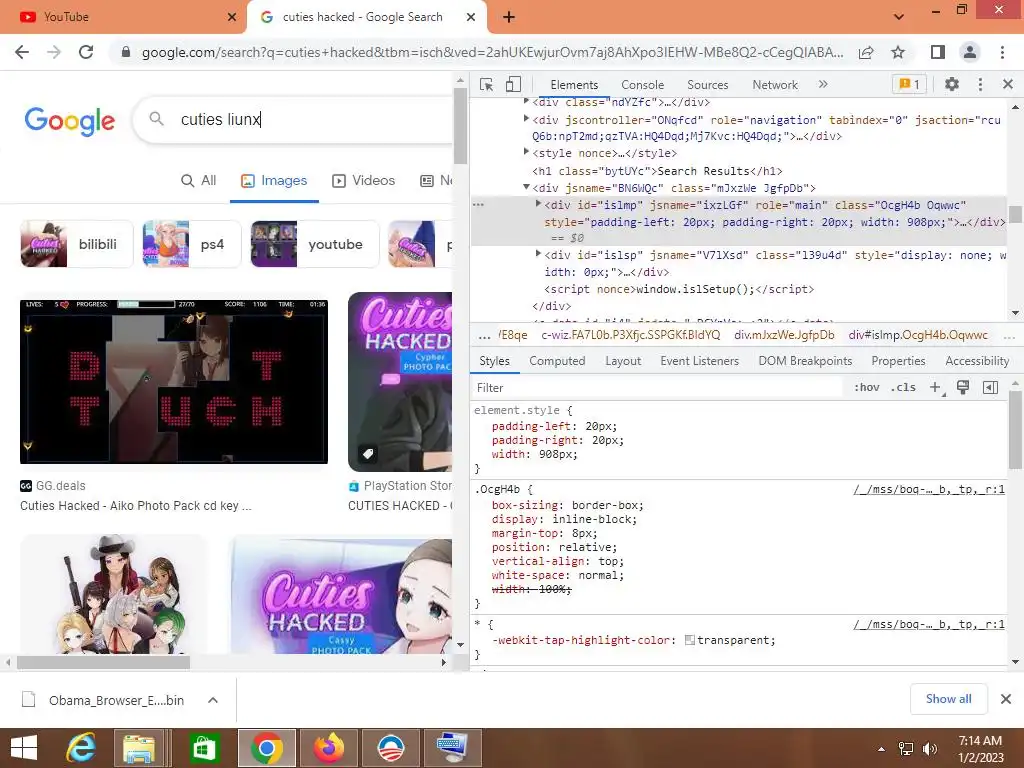
Task: Open the DOM Breakpoints tab
Action: pos(805,361)
